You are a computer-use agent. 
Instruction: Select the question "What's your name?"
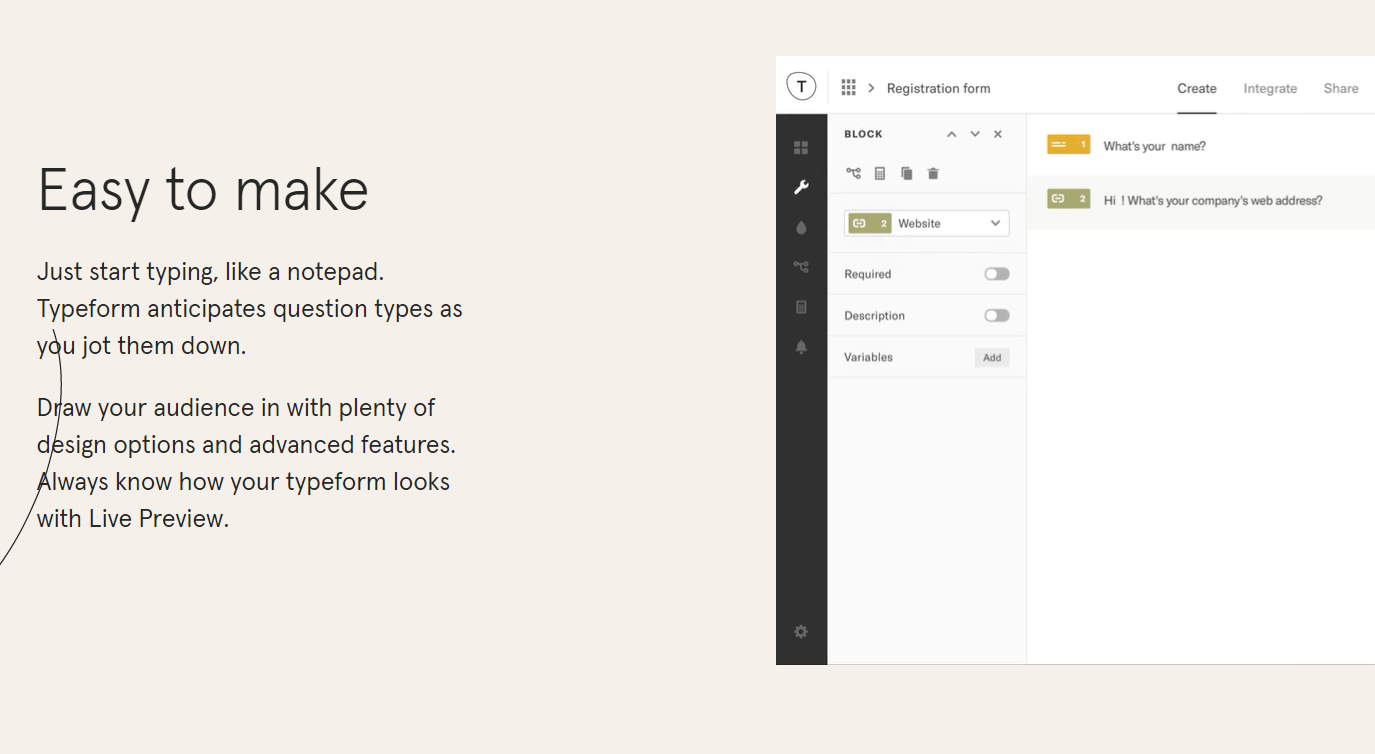click(x=1154, y=145)
